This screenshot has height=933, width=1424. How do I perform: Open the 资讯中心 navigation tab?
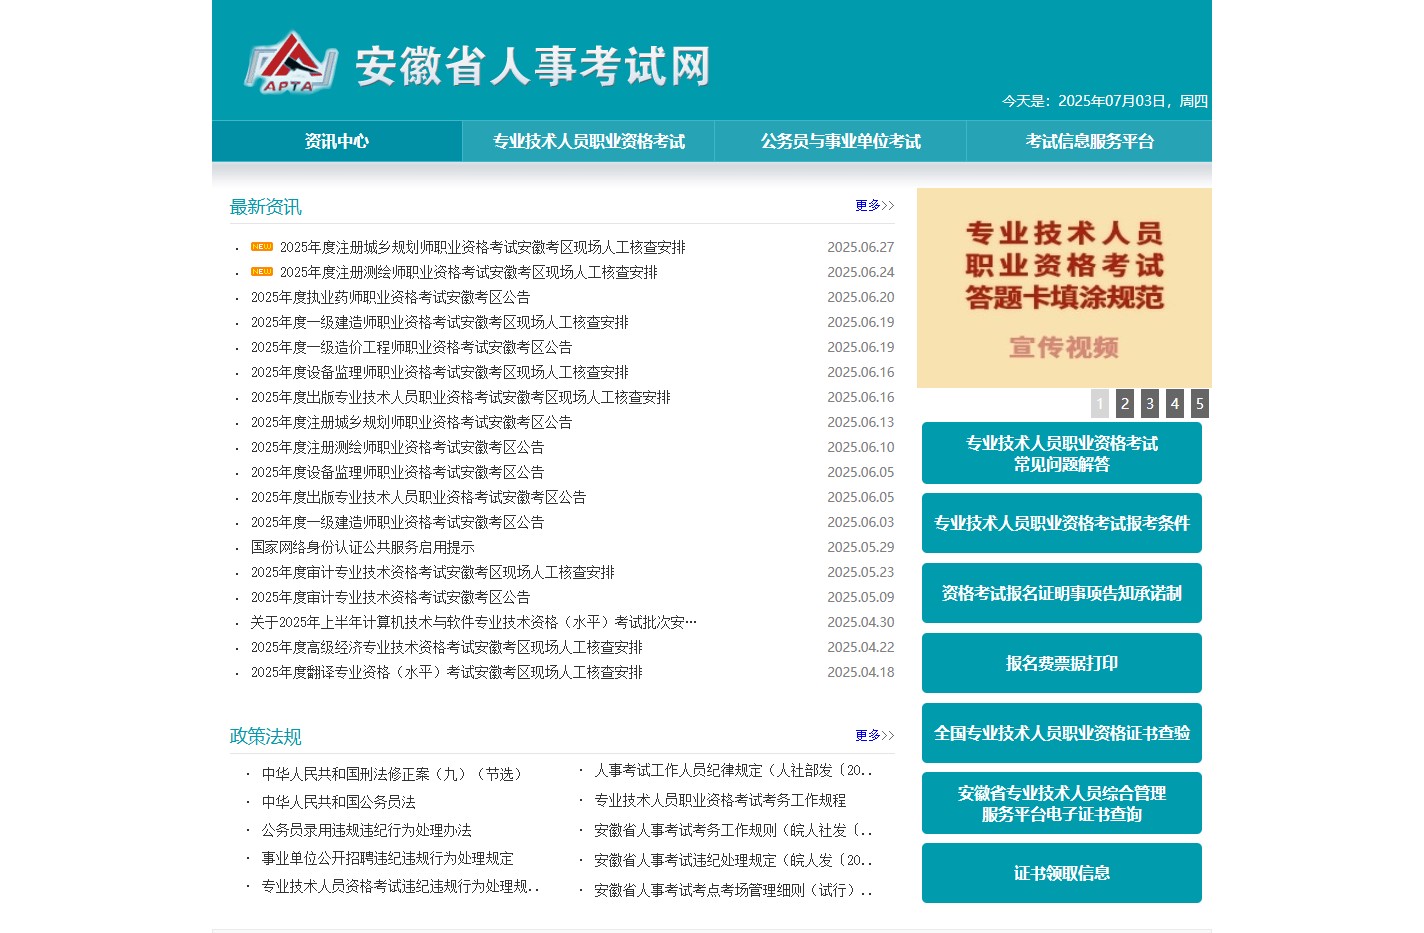pyautogui.click(x=337, y=141)
